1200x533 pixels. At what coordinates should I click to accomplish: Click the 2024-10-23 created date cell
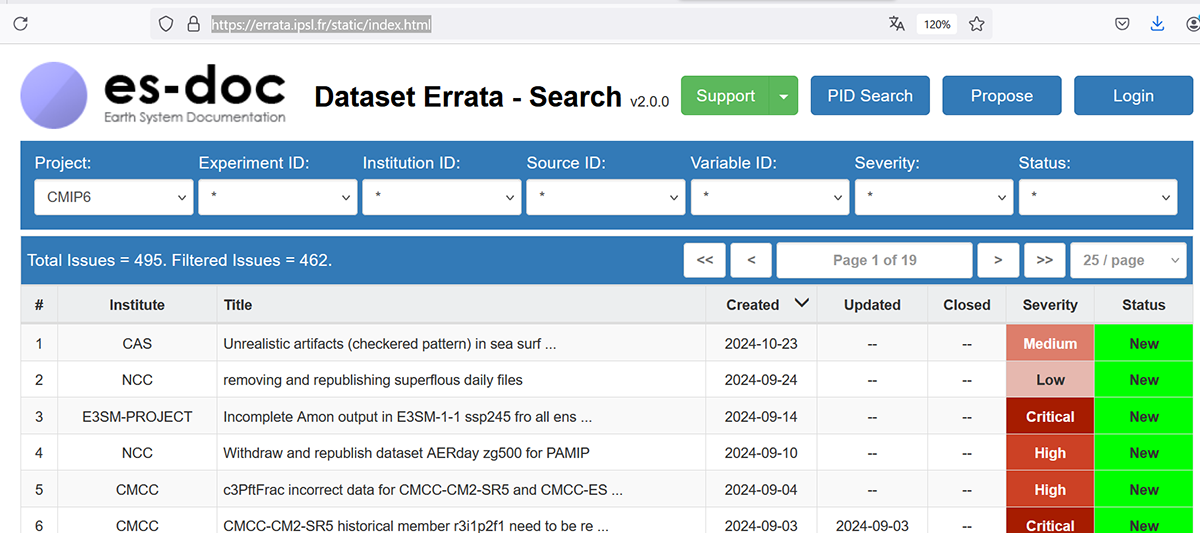761,344
